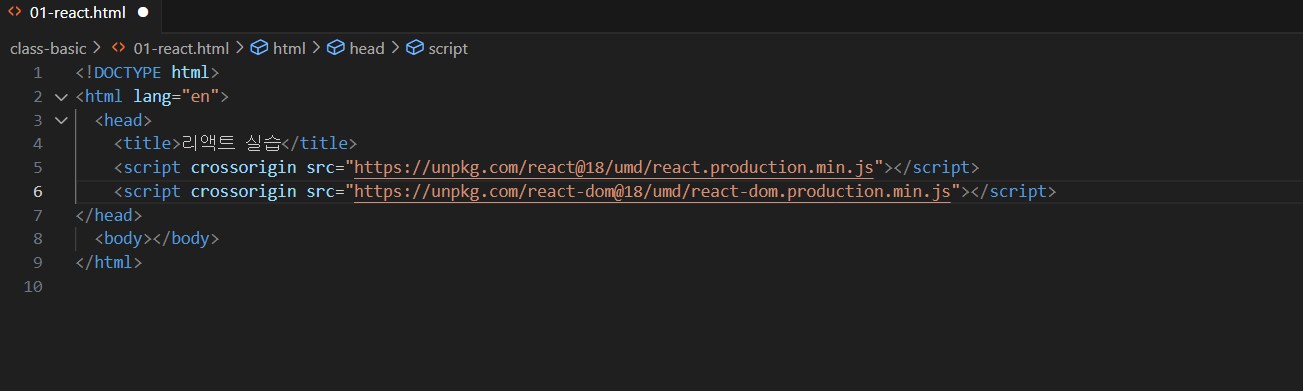
Task: Click line number 10 in gutter
Action: 33,287
